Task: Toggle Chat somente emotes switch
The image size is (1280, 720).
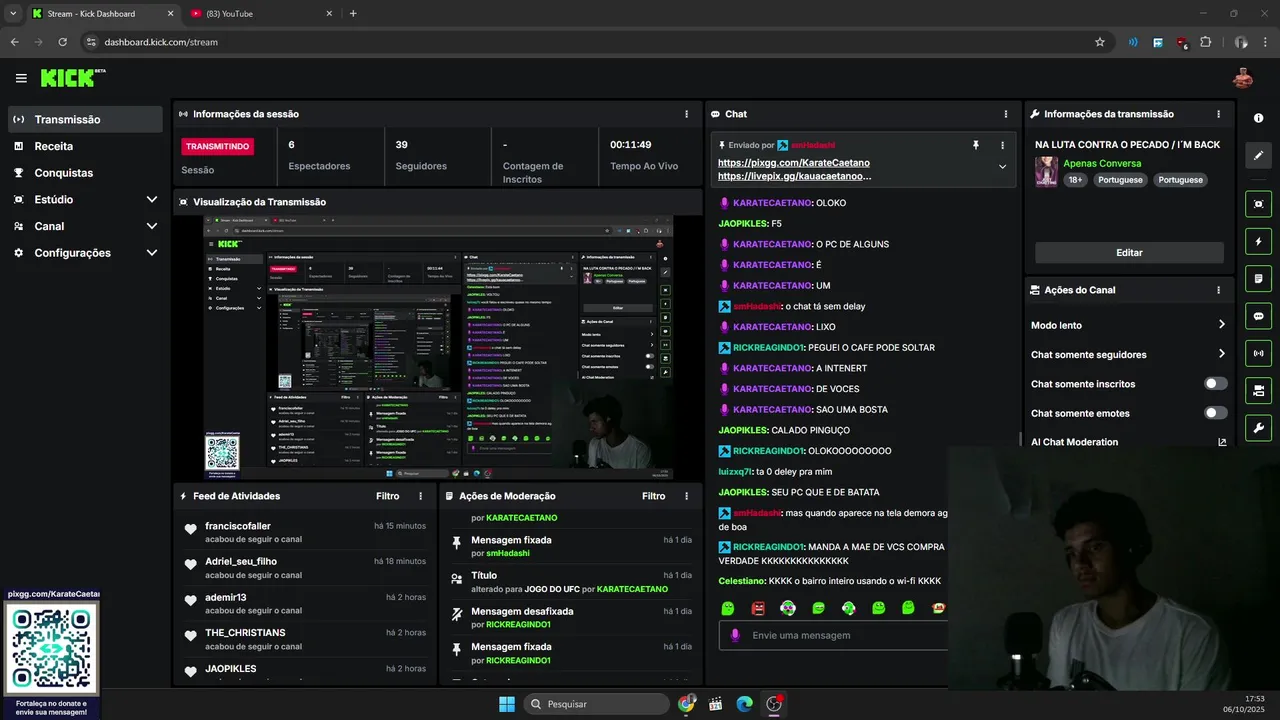Action: pyautogui.click(x=1215, y=413)
